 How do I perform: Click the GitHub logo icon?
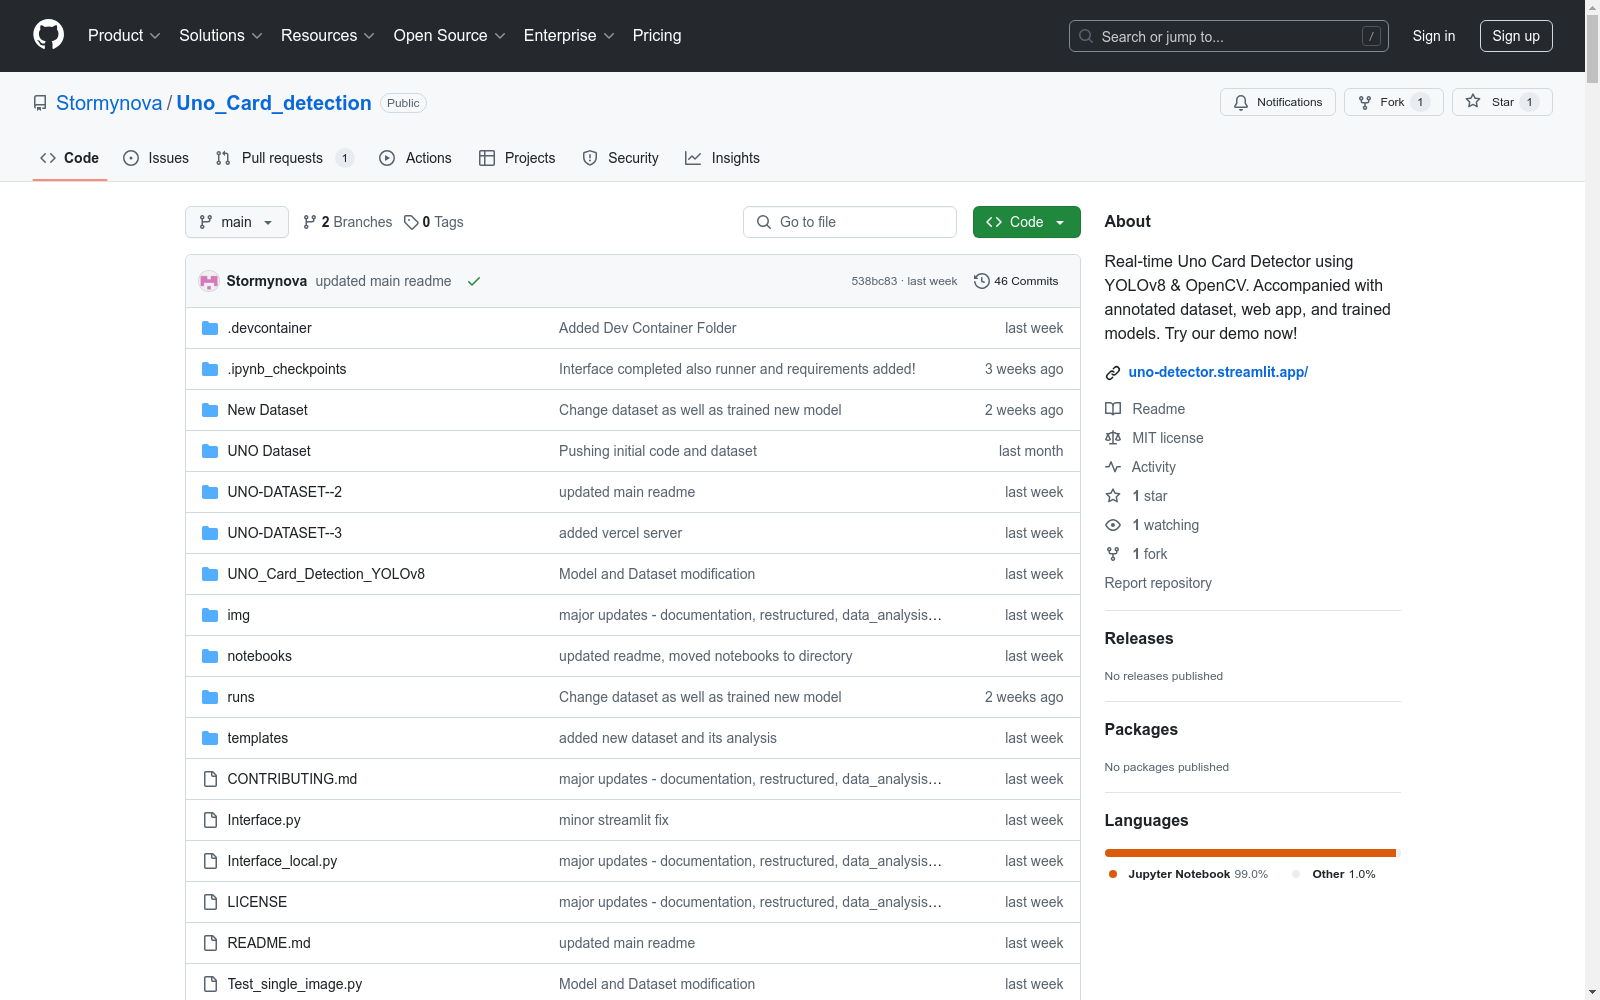48,35
